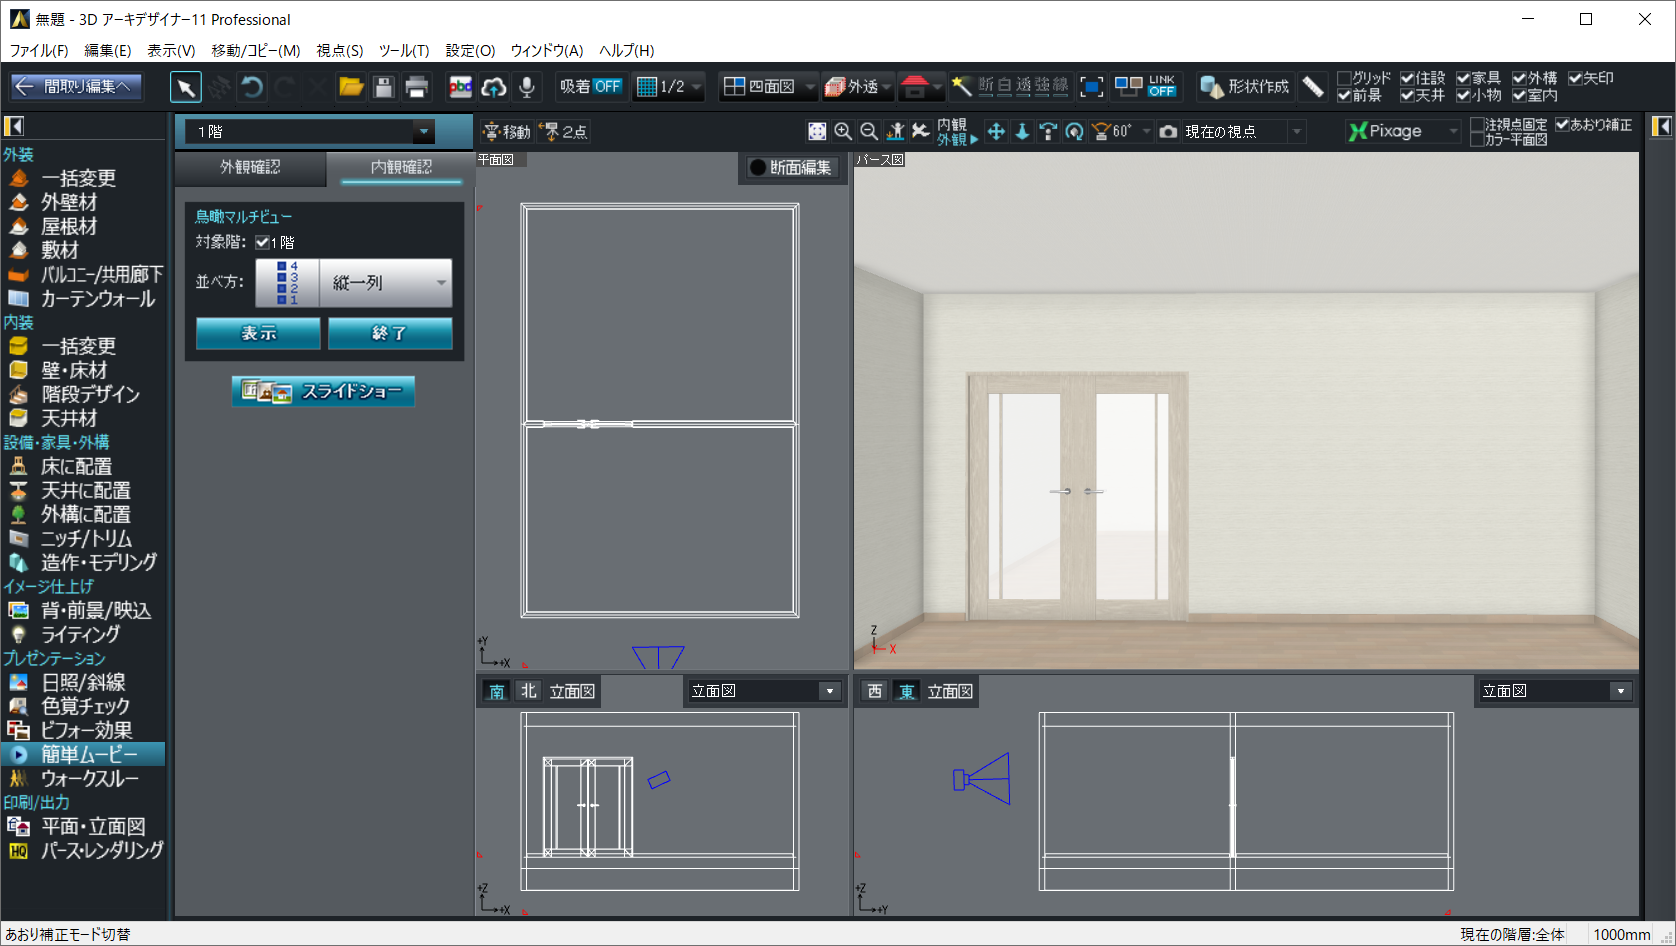This screenshot has width=1676, height=946.
Task: Open the 現在の視点 viewpoint dropdown
Action: tap(1297, 132)
